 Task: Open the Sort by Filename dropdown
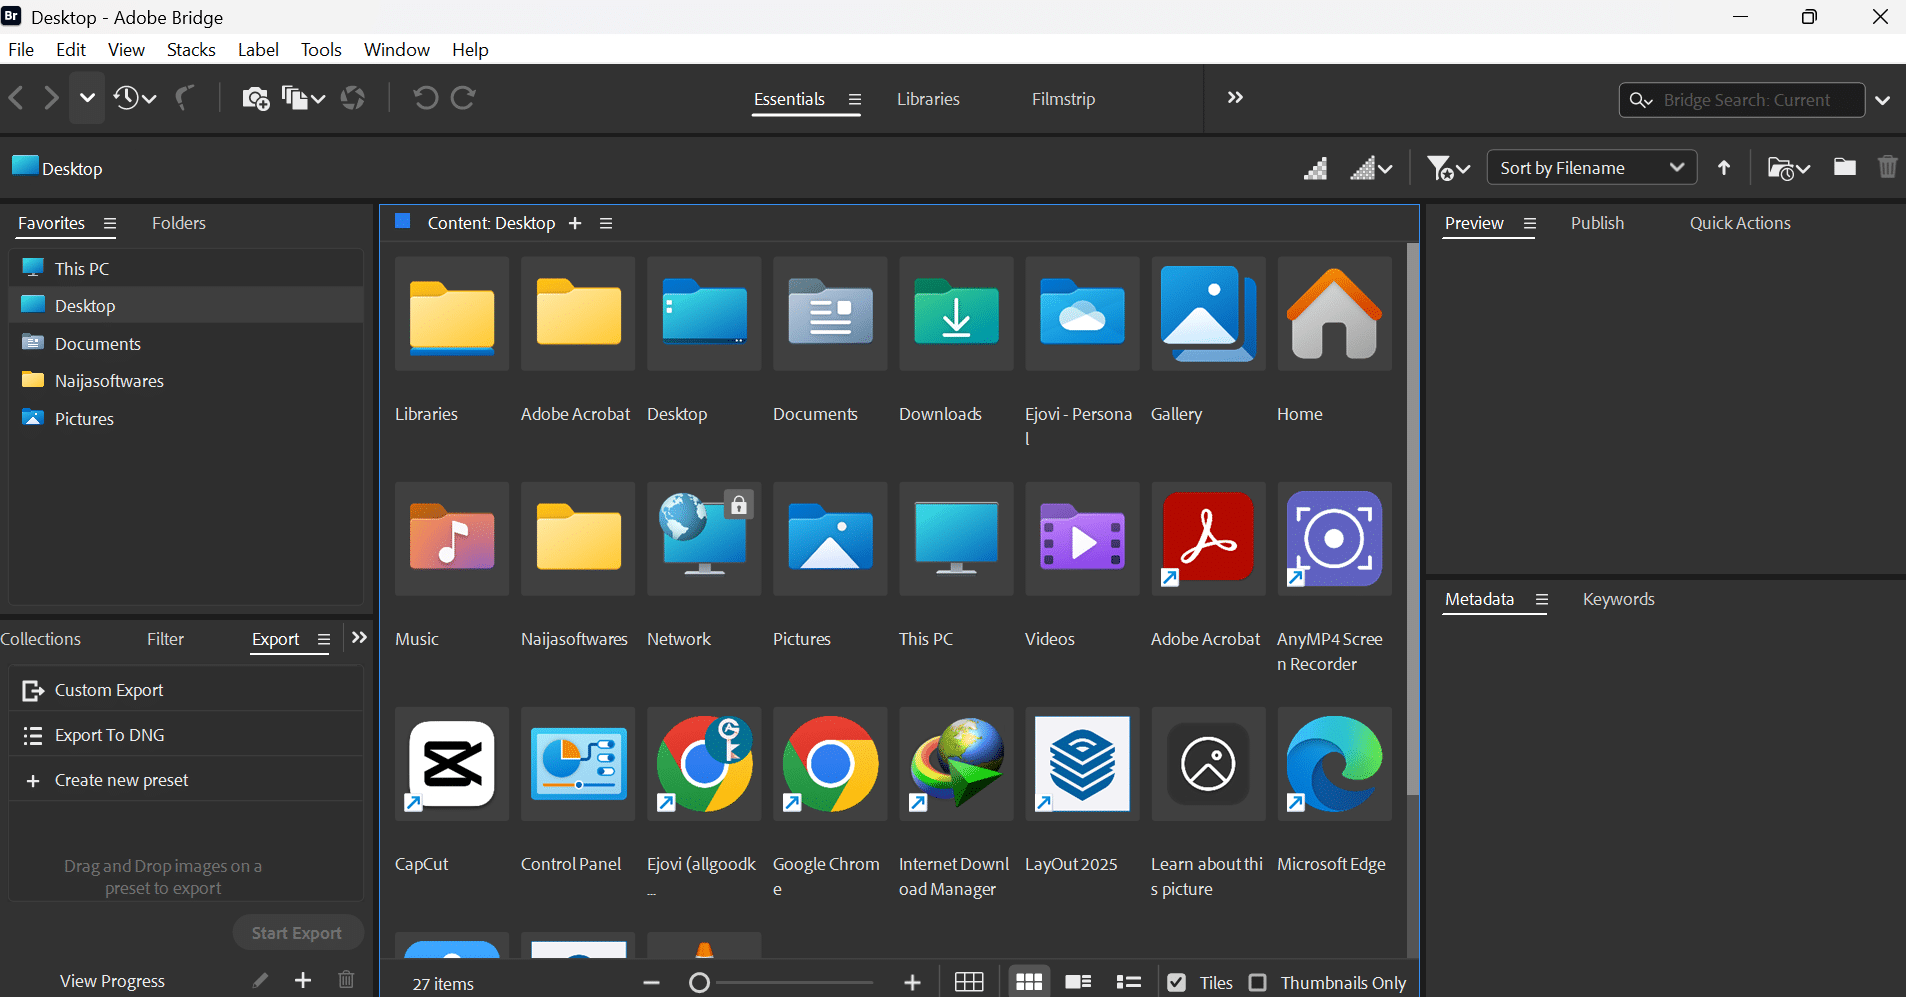[1591, 168]
